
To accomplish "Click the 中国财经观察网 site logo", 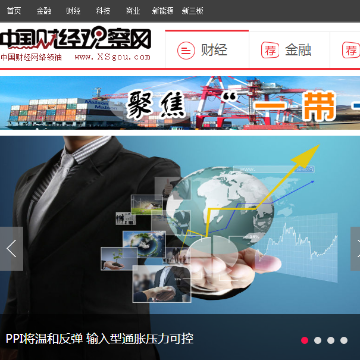I will (x=75, y=45).
